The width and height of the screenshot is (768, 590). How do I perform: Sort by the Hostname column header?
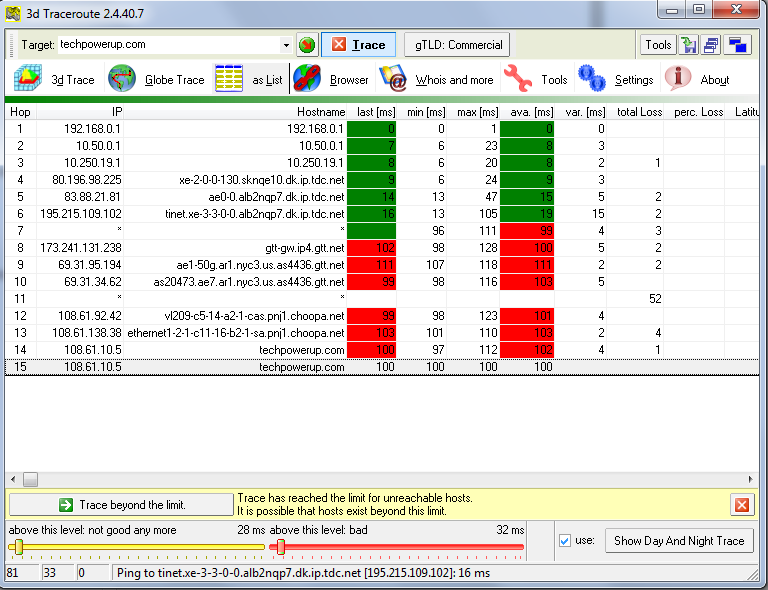(x=235, y=112)
